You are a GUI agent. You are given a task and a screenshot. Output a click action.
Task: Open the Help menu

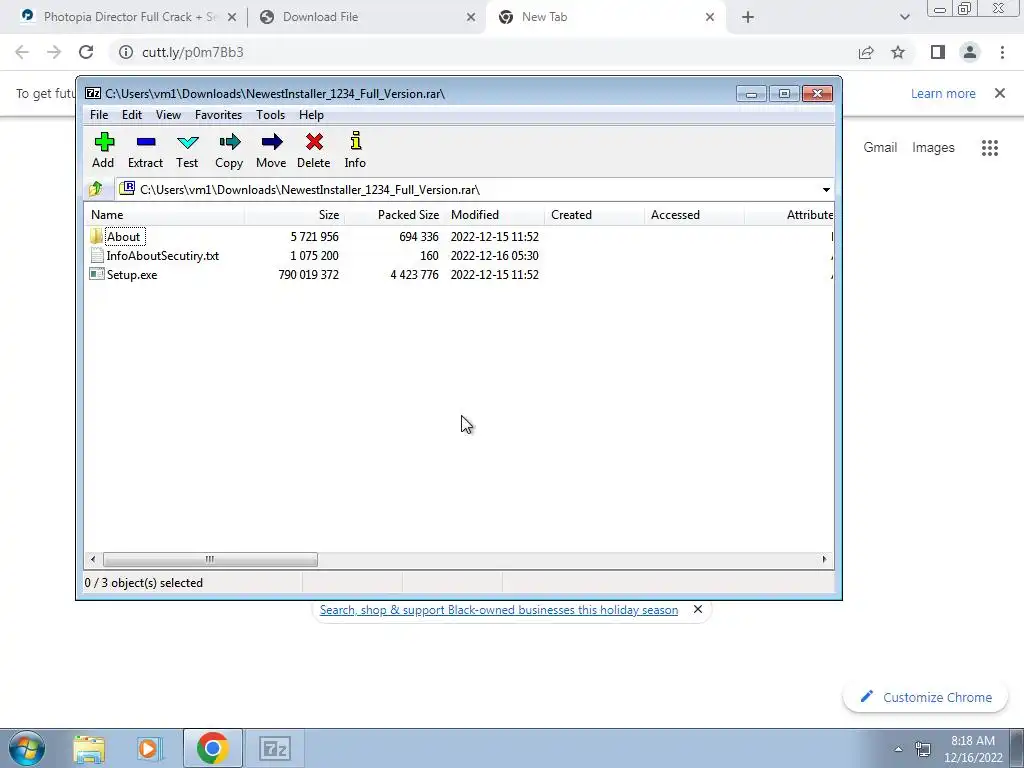[x=311, y=115]
